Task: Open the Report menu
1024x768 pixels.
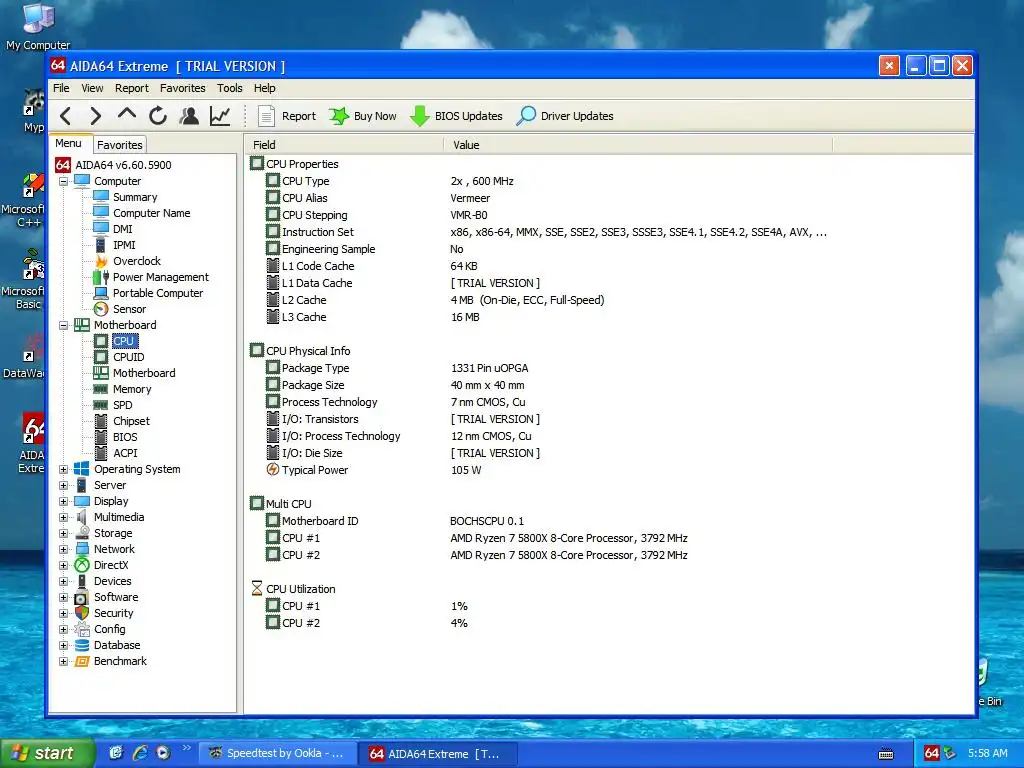Action: click(x=132, y=88)
